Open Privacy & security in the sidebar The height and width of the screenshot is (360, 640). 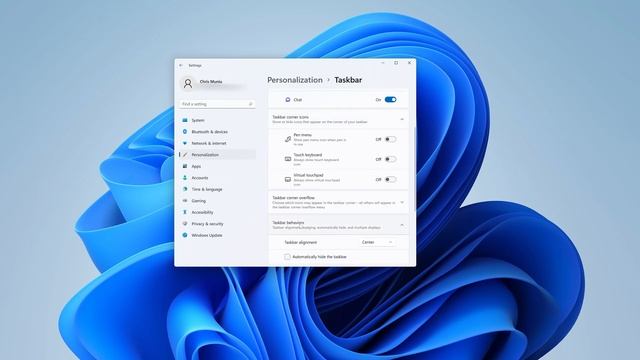coord(217,224)
